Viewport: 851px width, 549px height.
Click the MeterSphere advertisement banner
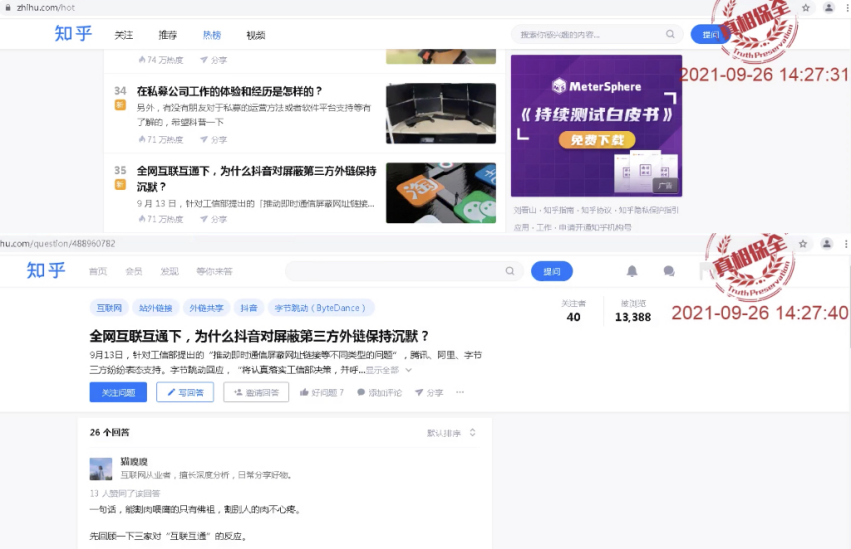tap(596, 125)
